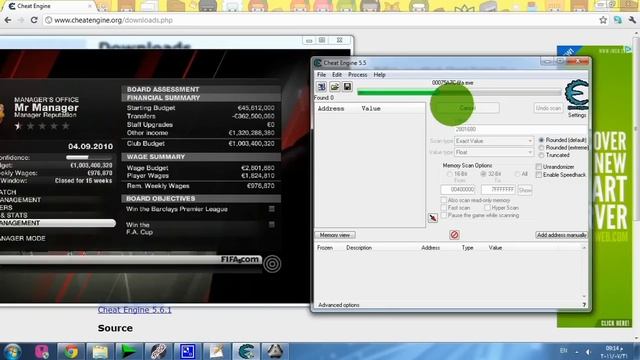Open the Process menu in Cheat Engine
Screen dimensions: 640x360
tap(358, 75)
